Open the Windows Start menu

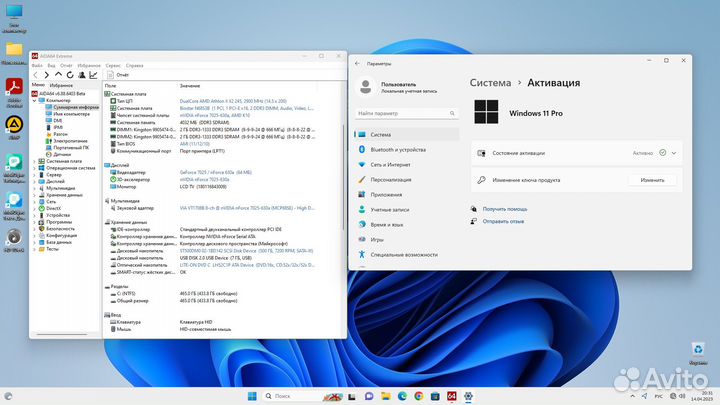(252, 396)
